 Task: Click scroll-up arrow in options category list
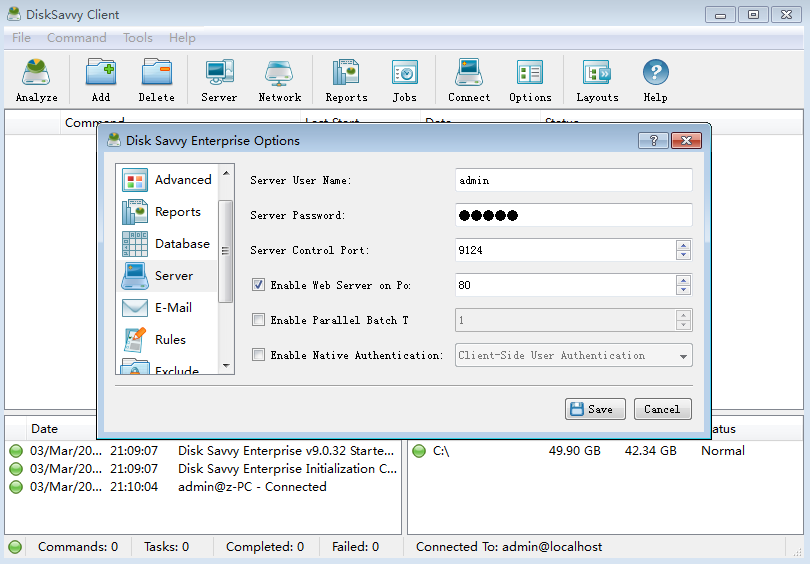tap(226, 173)
